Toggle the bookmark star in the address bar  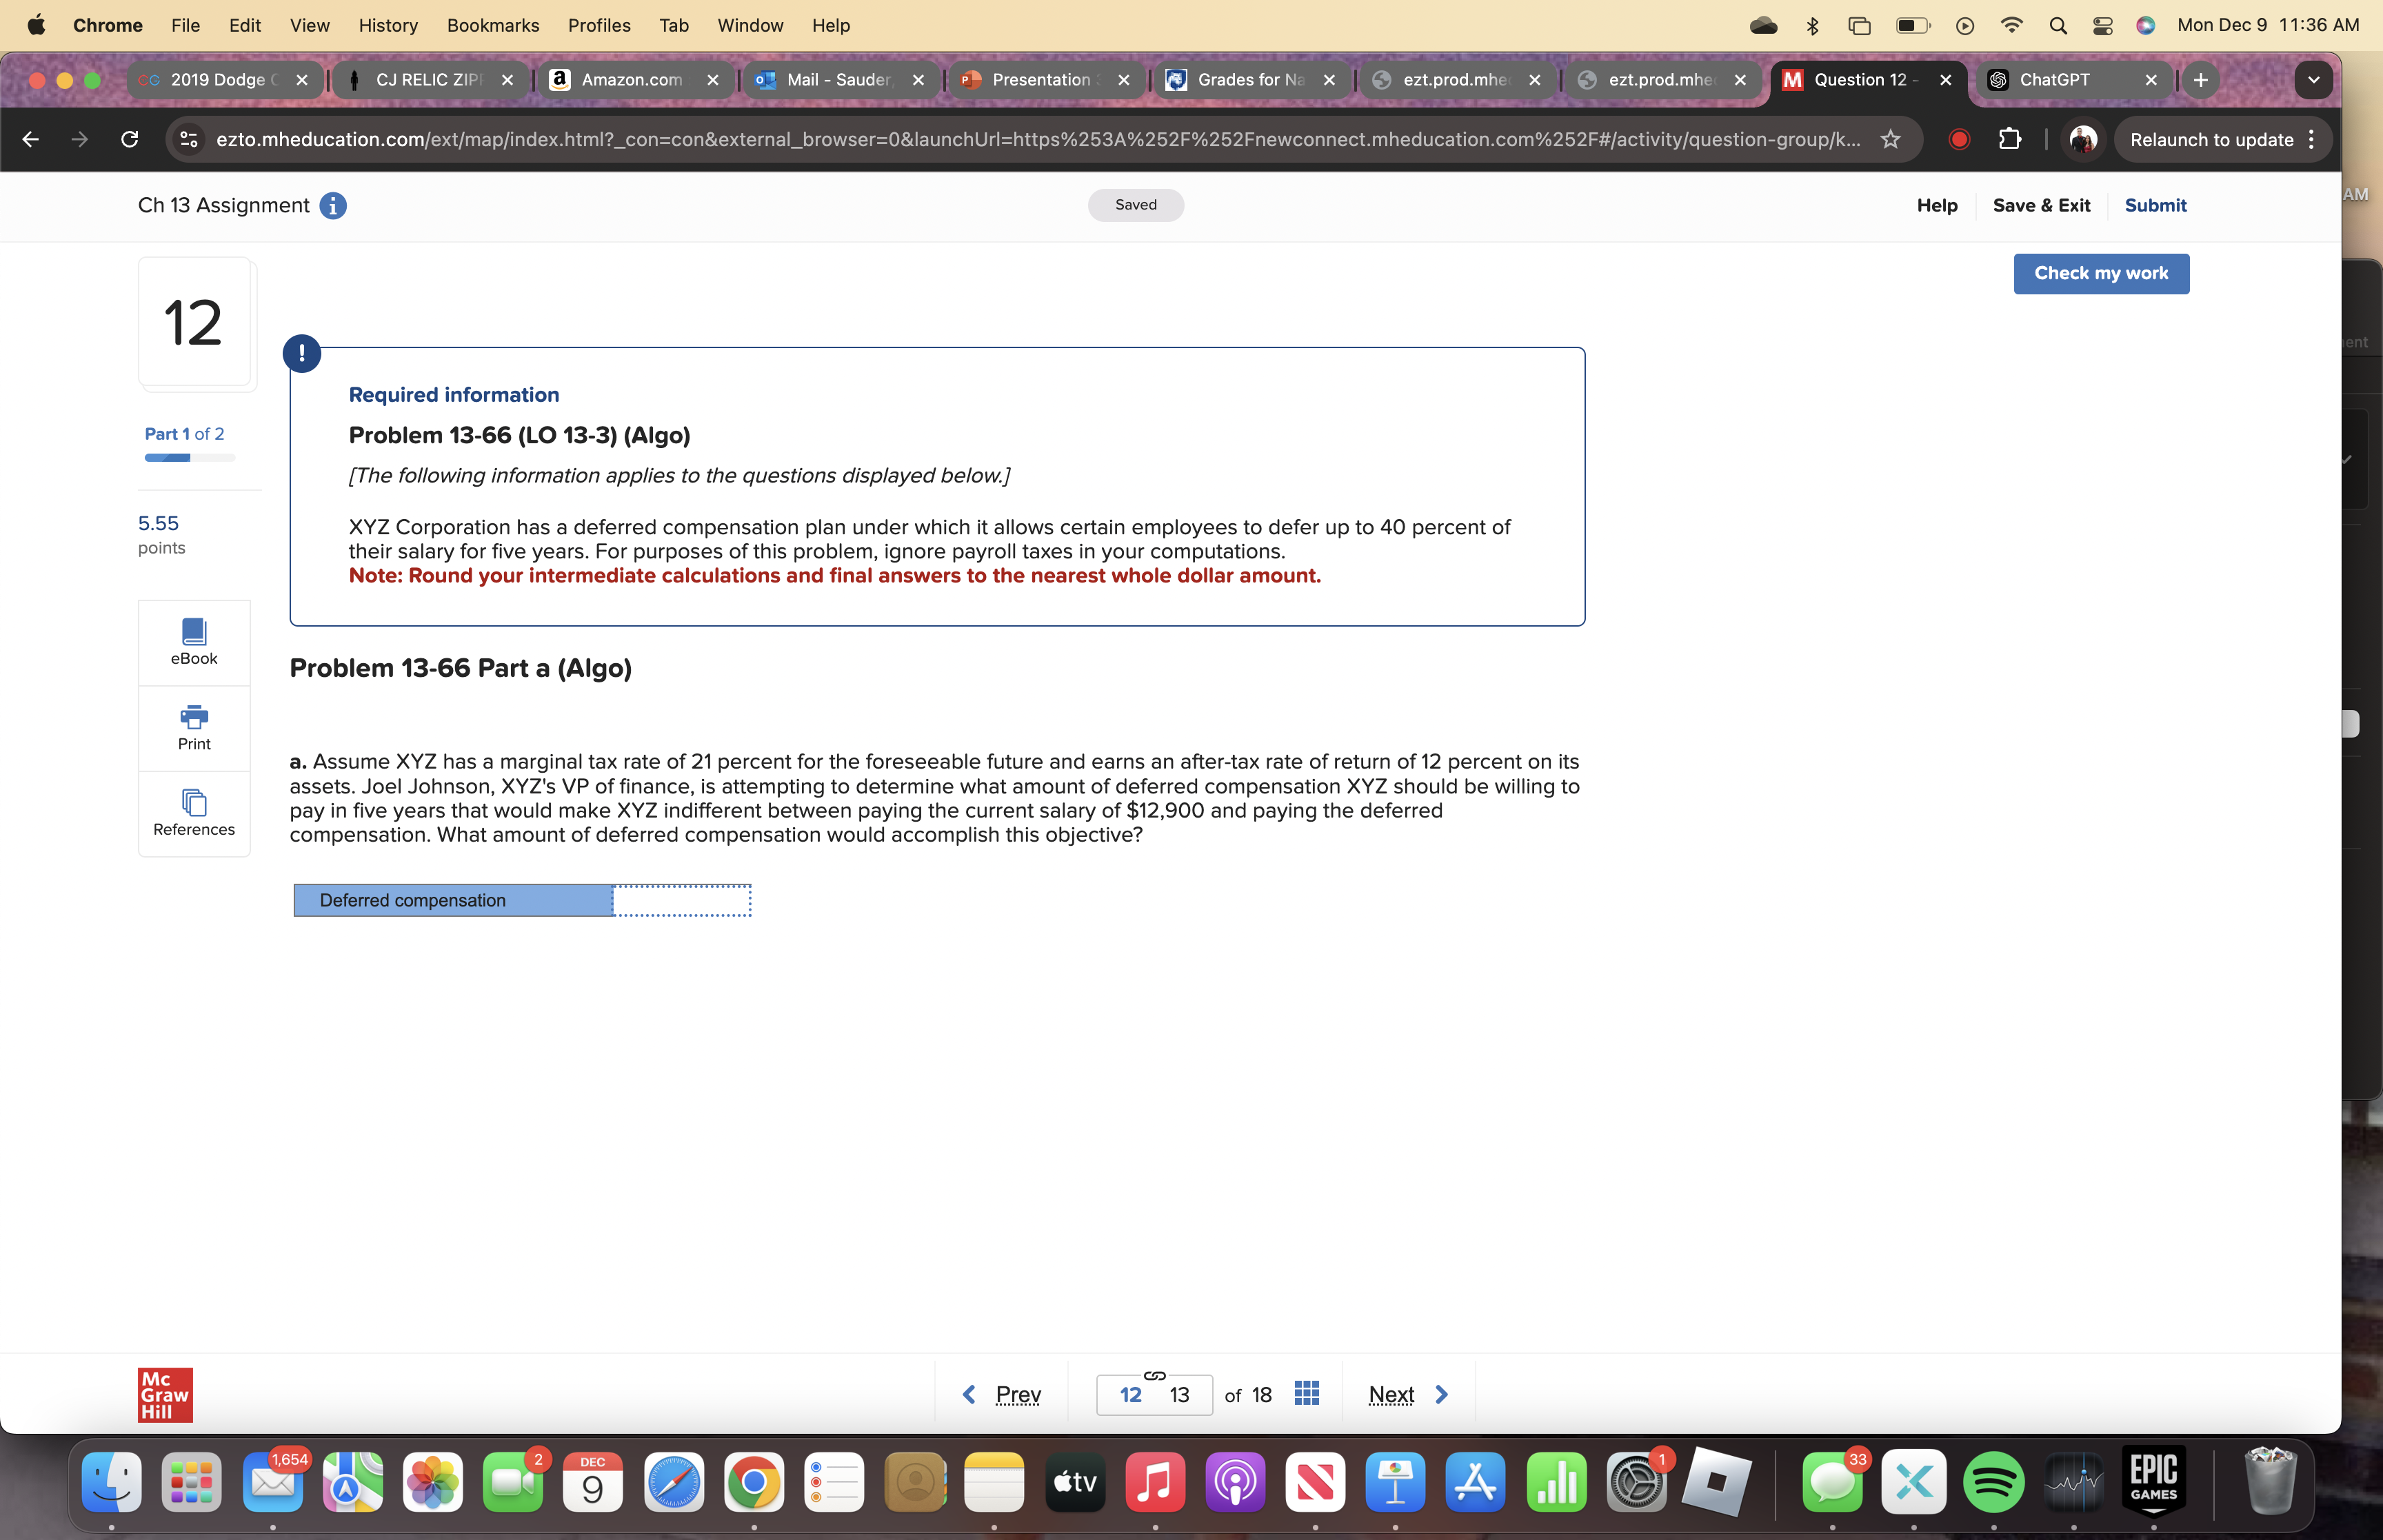(x=1890, y=139)
